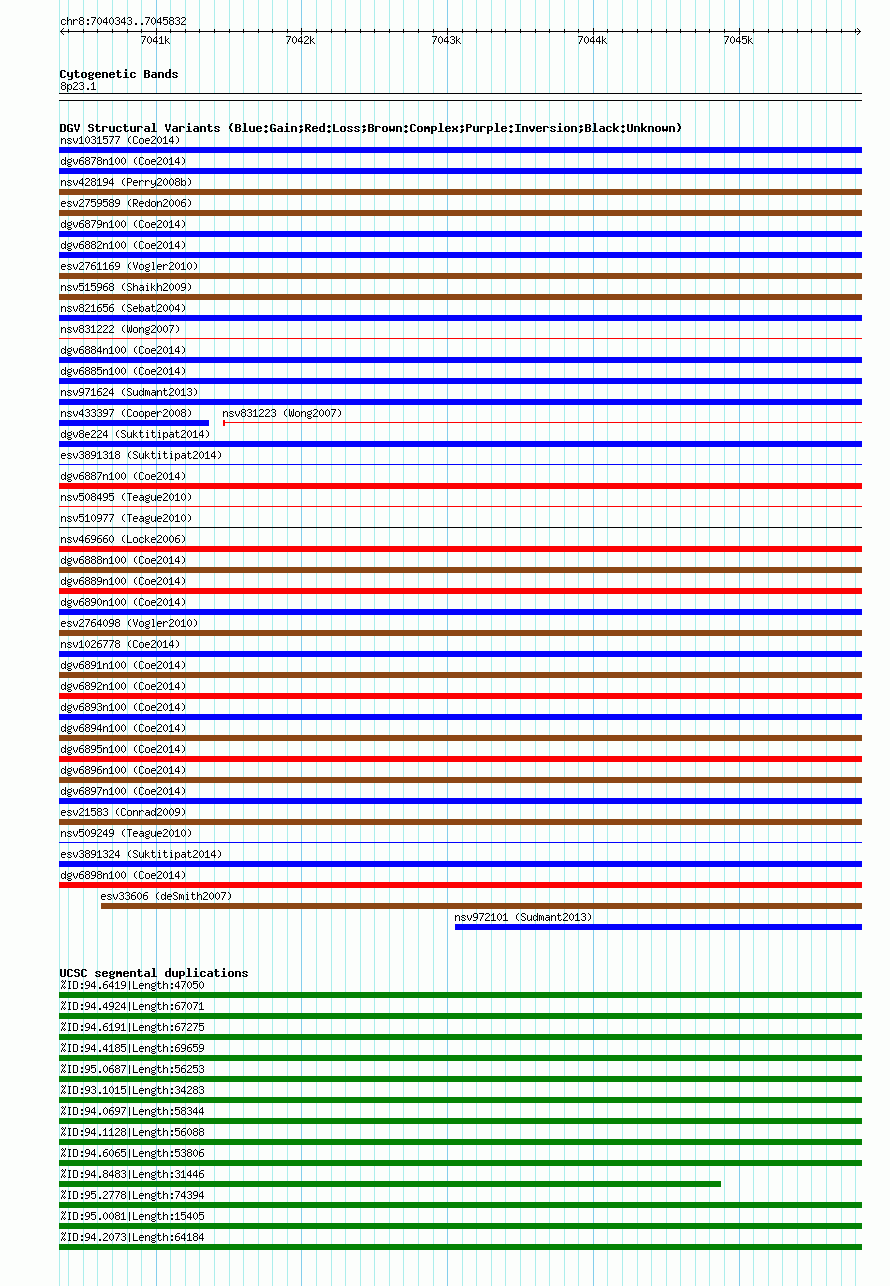Select nsv1026778 (Coe2014) label

(120, 644)
